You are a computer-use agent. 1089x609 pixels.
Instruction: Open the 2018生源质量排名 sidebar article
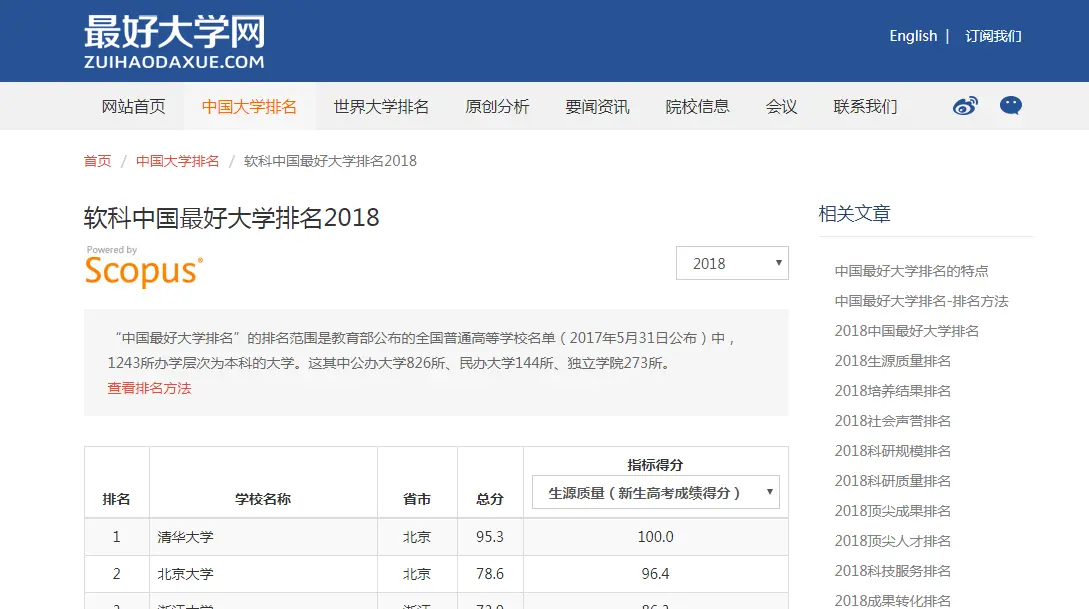[890, 361]
